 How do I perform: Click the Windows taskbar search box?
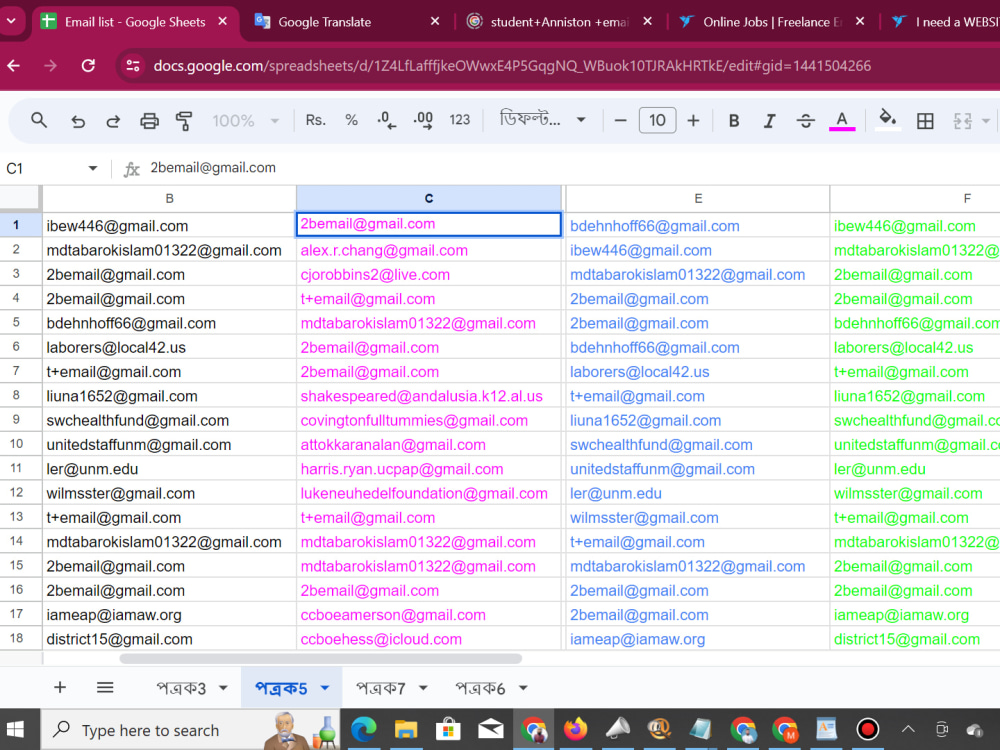click(191, 730)
